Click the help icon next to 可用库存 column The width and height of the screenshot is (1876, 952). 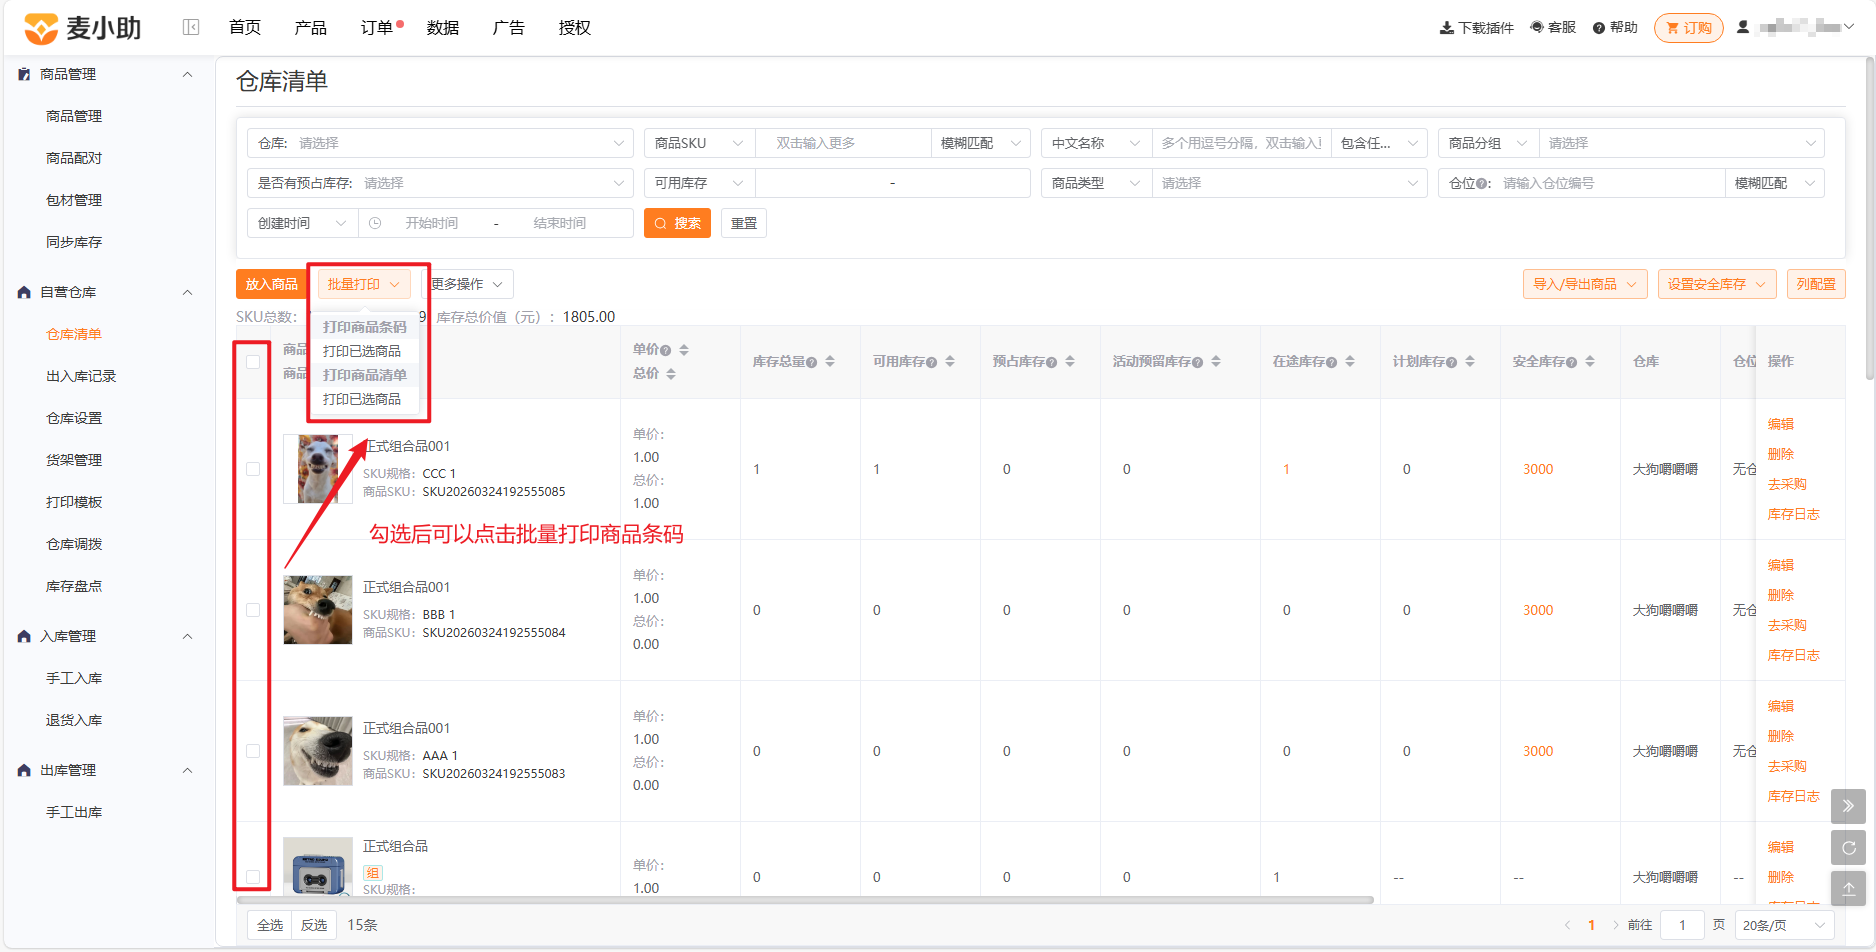(x=931, y=362)
